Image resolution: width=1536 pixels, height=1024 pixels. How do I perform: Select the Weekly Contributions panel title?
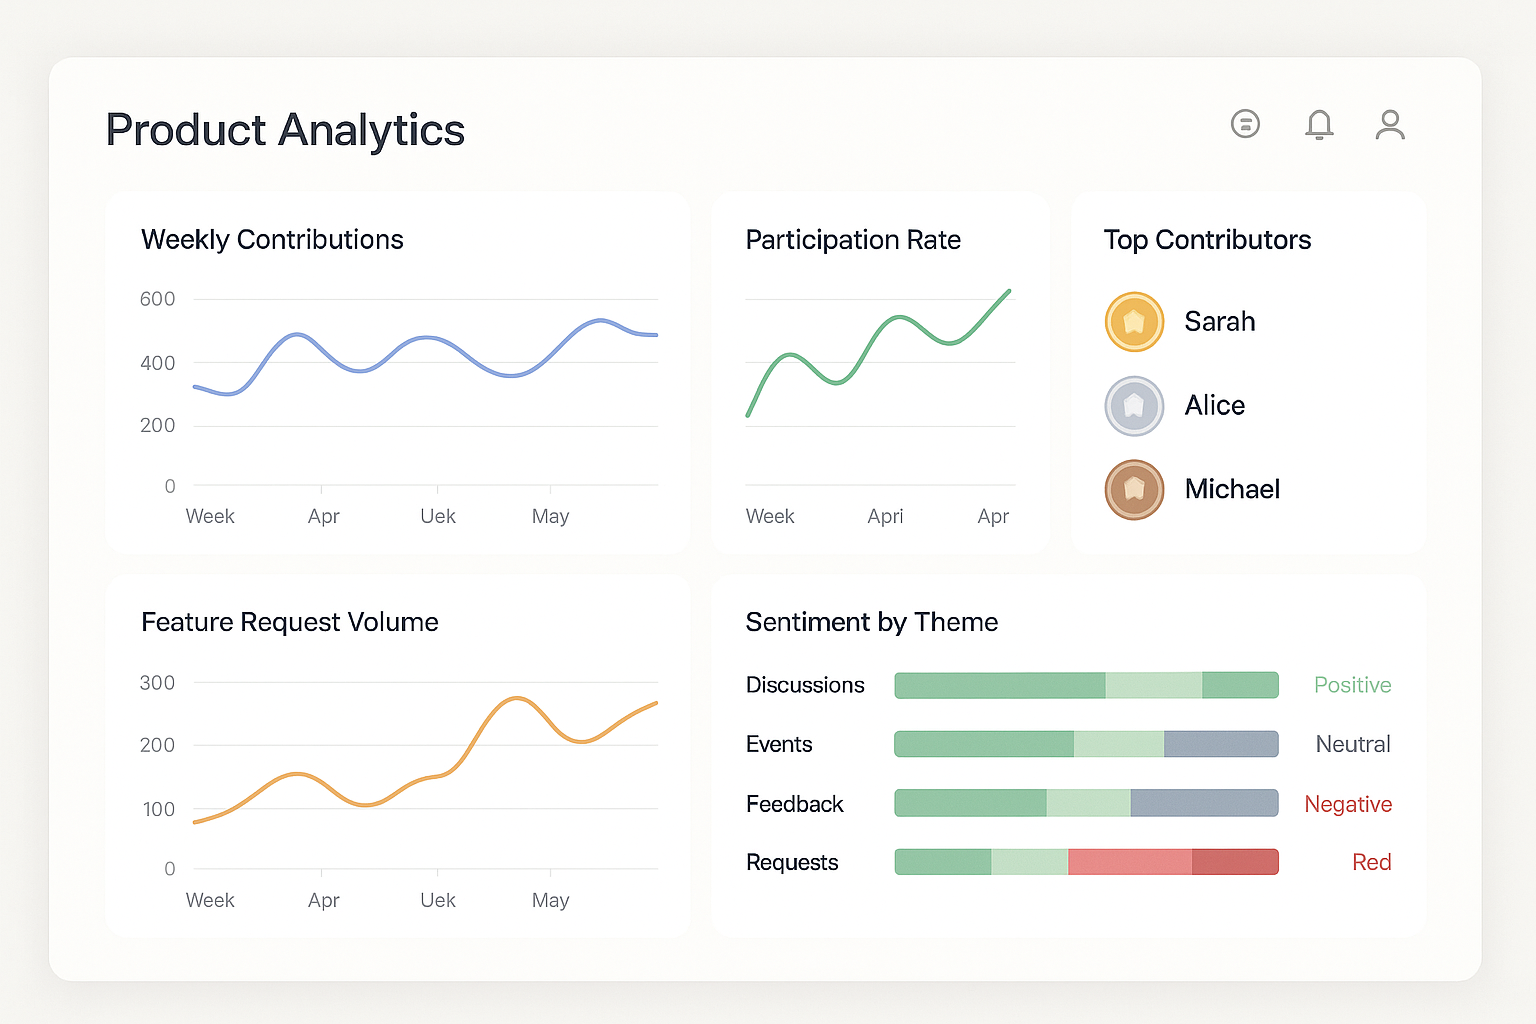tap(272, 240)
